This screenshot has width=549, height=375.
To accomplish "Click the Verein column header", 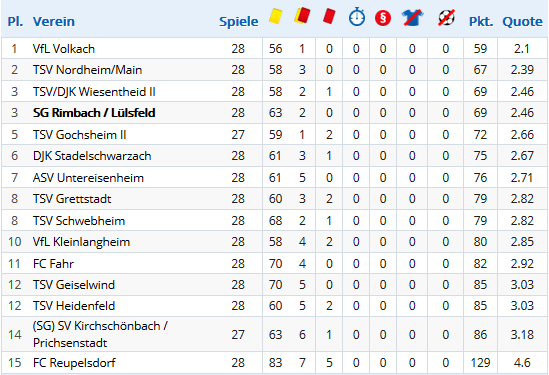I will point(54,22).
